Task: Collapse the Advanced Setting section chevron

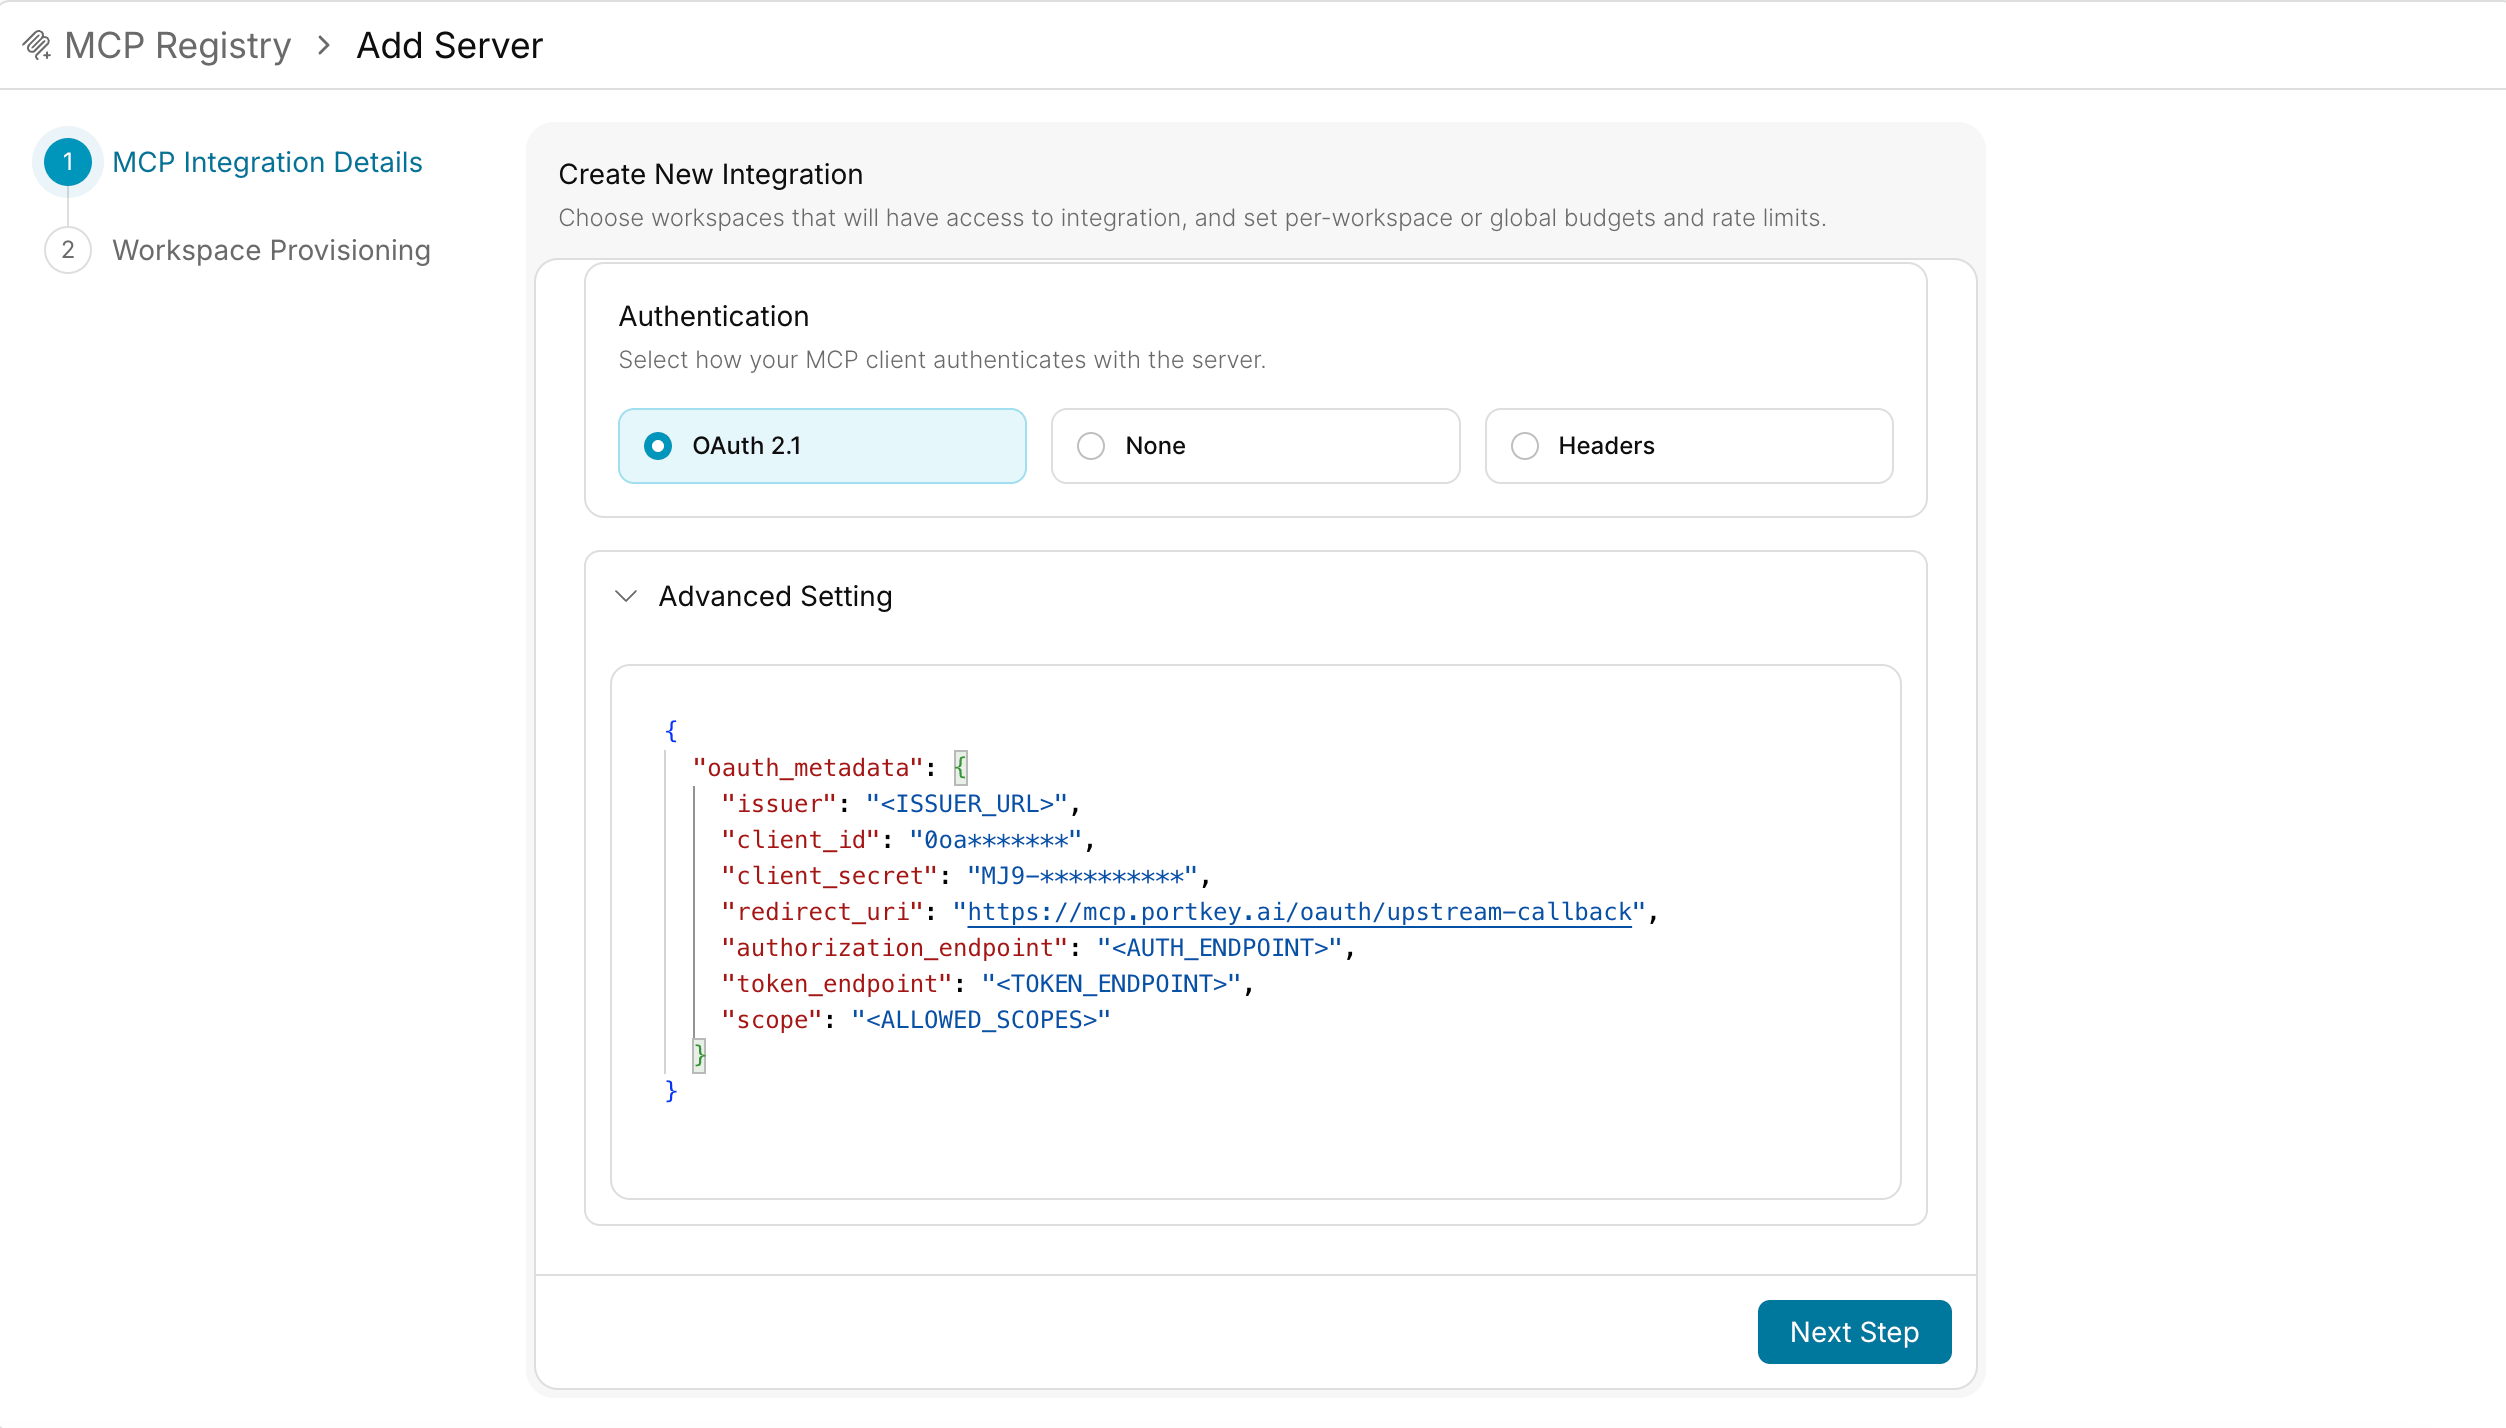Action: (626, 596)
